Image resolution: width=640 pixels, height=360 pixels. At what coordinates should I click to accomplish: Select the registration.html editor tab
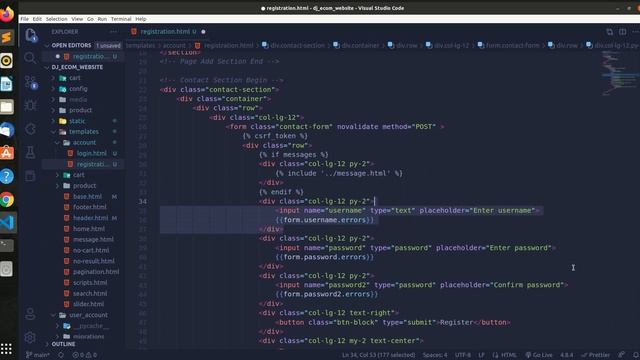tap(168, 31)
